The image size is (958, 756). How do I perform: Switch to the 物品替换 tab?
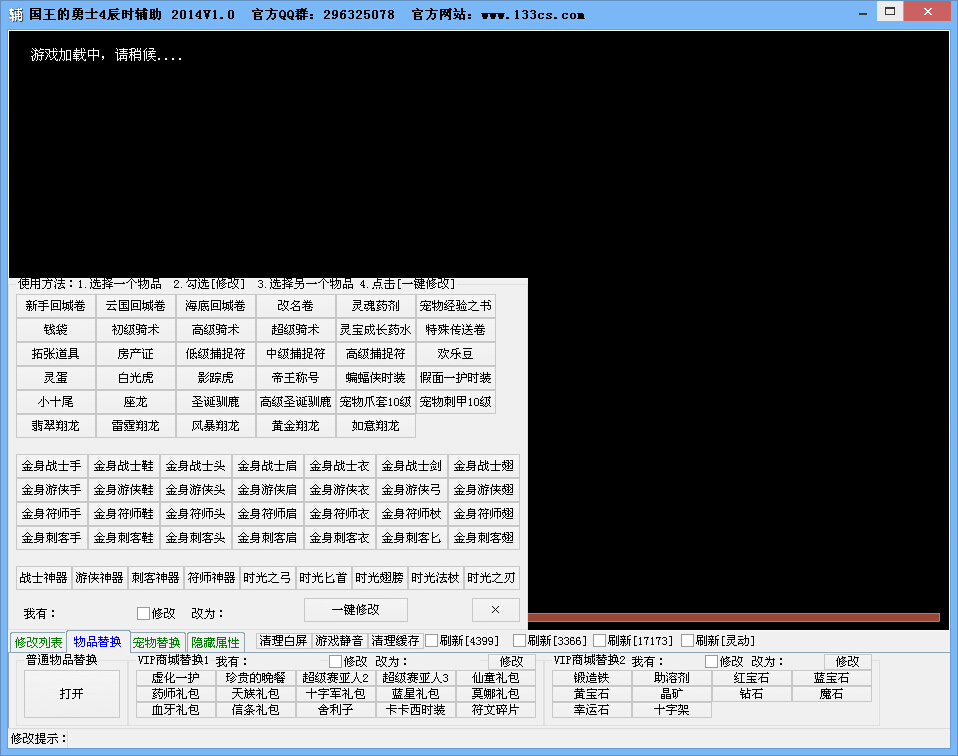click(x=98, y=641)
